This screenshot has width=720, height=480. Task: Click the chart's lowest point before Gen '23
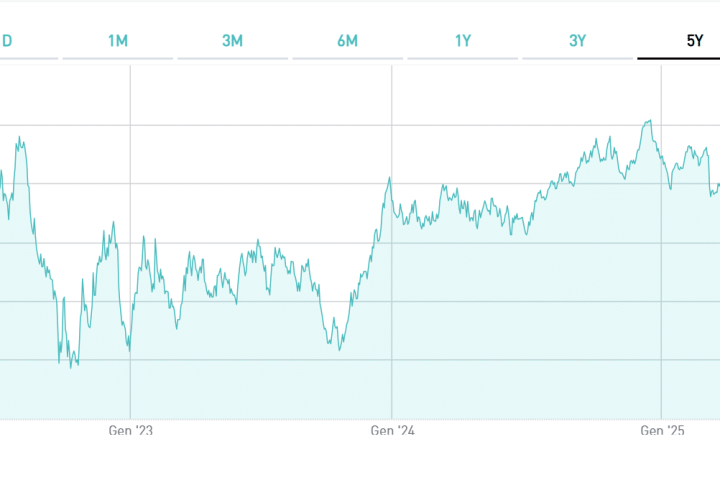71,366
